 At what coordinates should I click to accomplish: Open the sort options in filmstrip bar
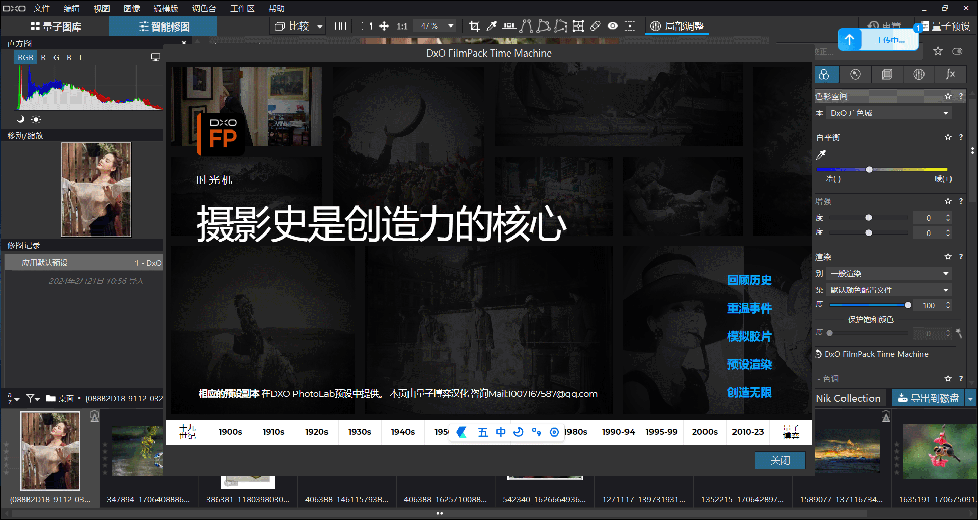coord(12,398)
